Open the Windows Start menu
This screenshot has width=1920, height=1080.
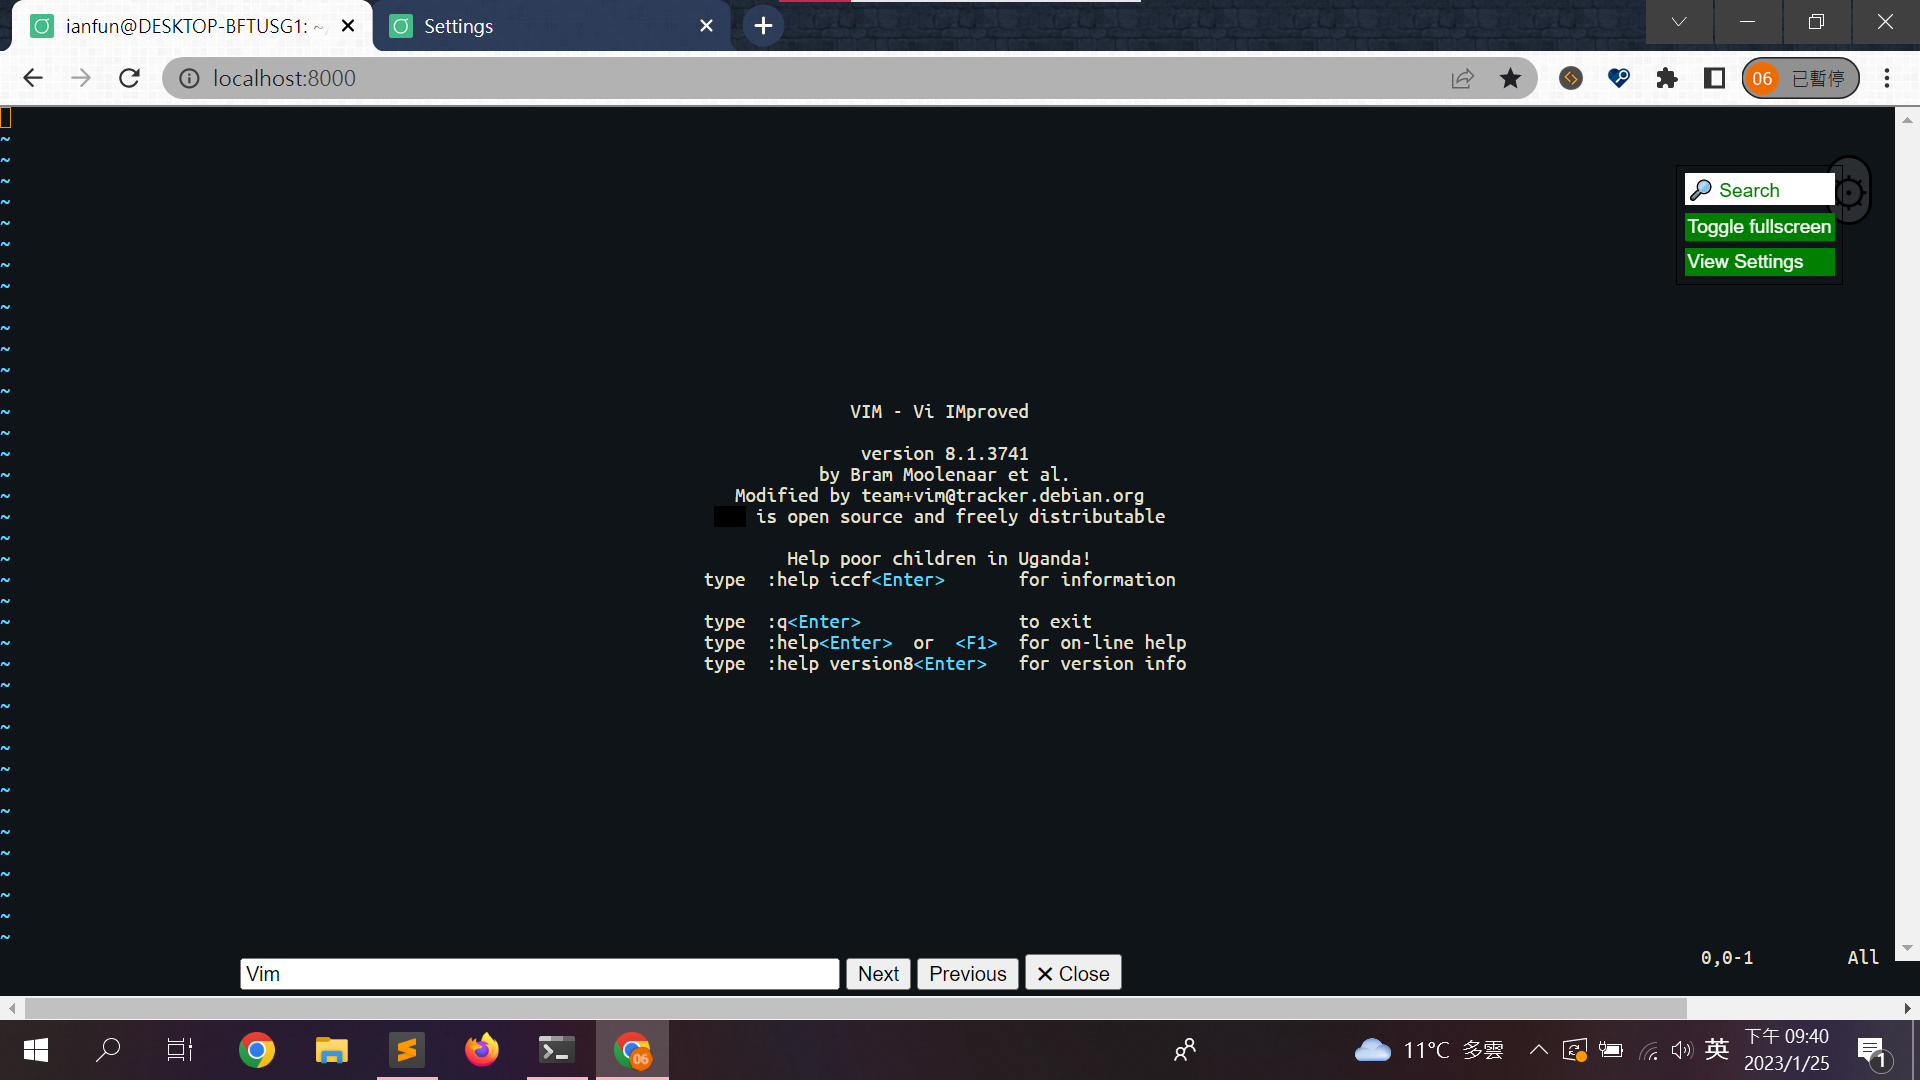point(36,1050)
